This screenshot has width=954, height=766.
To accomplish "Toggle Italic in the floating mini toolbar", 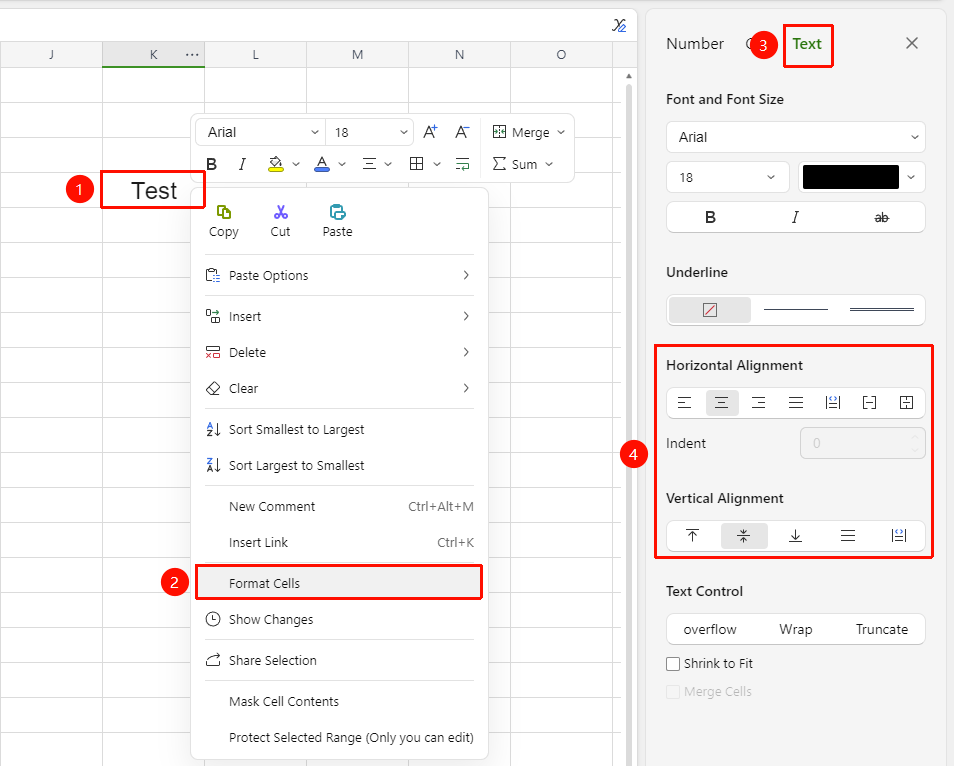I will 243,164.
